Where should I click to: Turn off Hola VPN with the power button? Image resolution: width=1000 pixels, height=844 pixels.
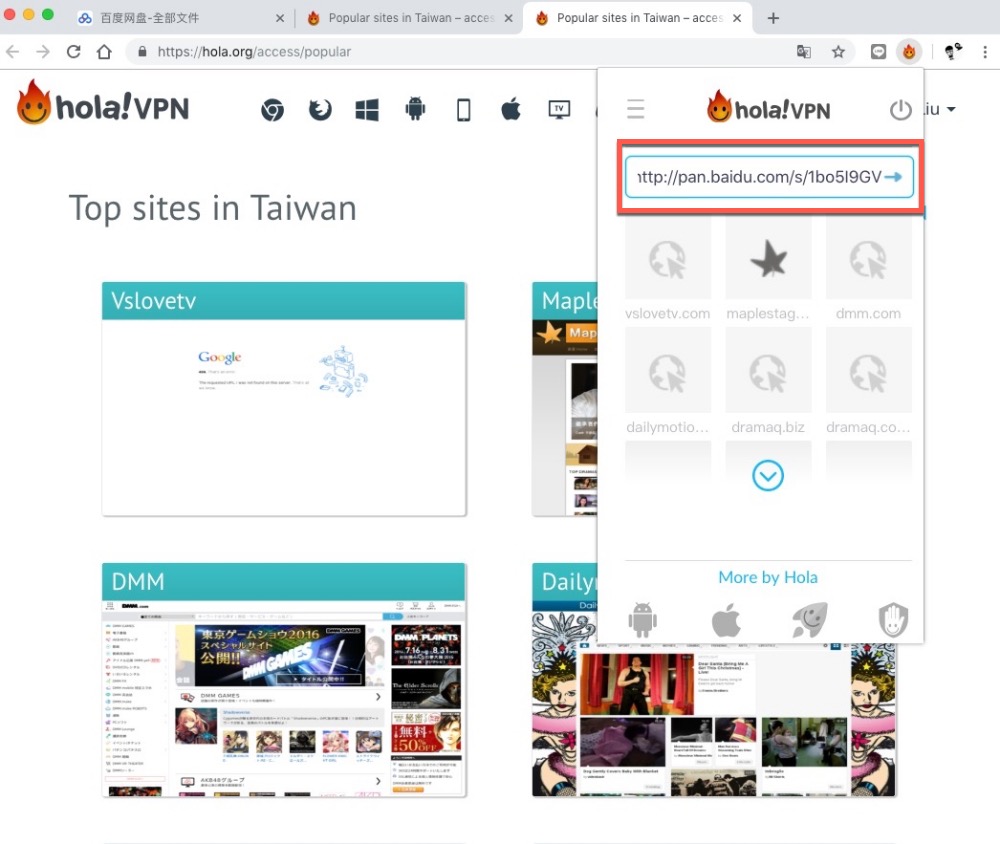pyautogui.click(x=901, y=110)
